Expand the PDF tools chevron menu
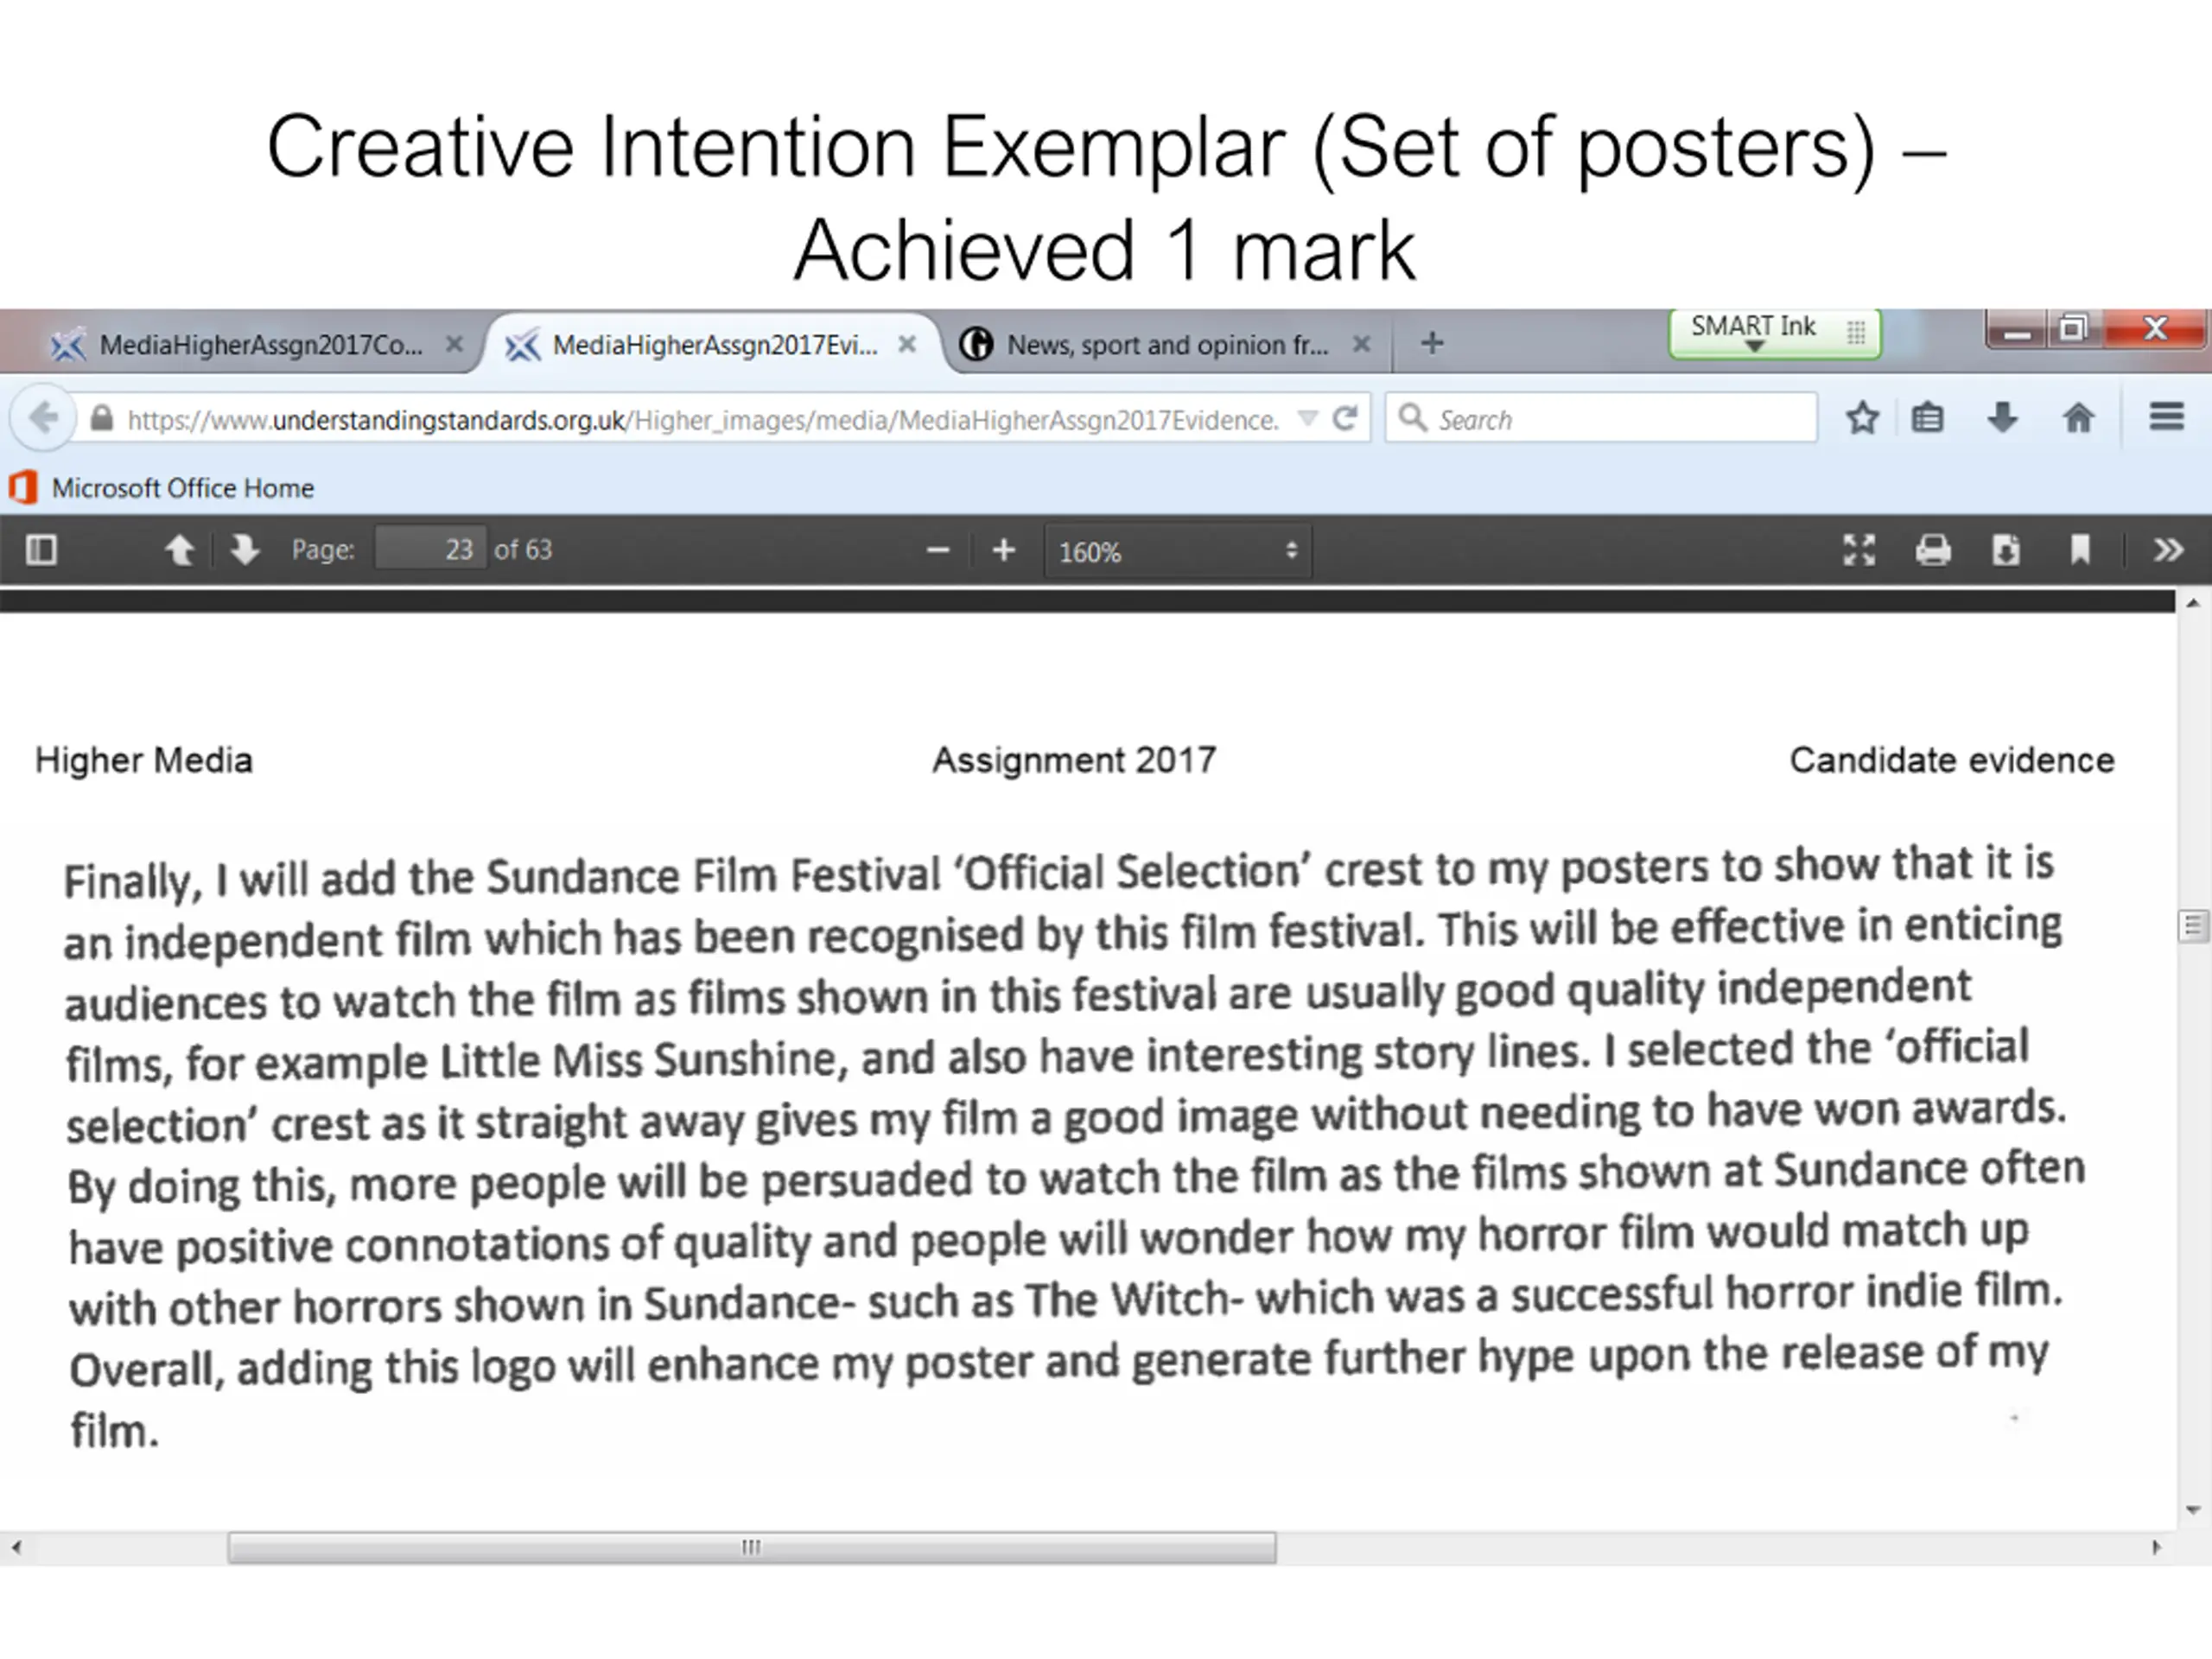The image size is (2212, 1659). [x=2168, y=550]
